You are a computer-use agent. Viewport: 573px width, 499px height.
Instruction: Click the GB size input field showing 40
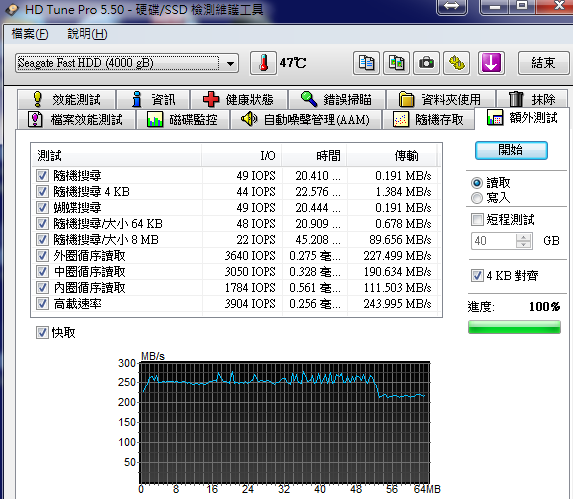[494, 241]
